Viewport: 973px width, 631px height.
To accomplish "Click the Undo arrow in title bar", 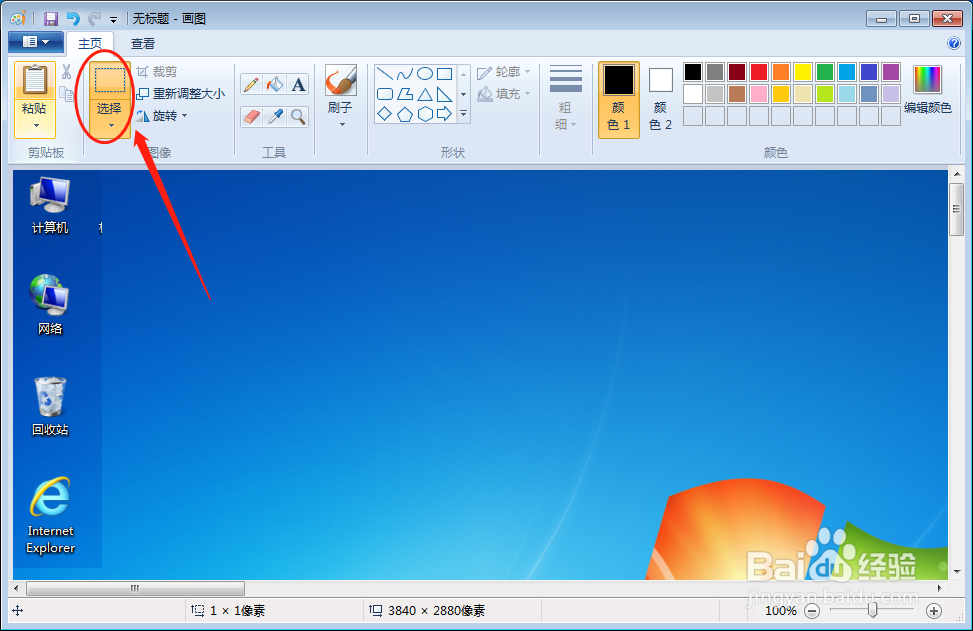I will pyautogui.click(x=73, y=19).
